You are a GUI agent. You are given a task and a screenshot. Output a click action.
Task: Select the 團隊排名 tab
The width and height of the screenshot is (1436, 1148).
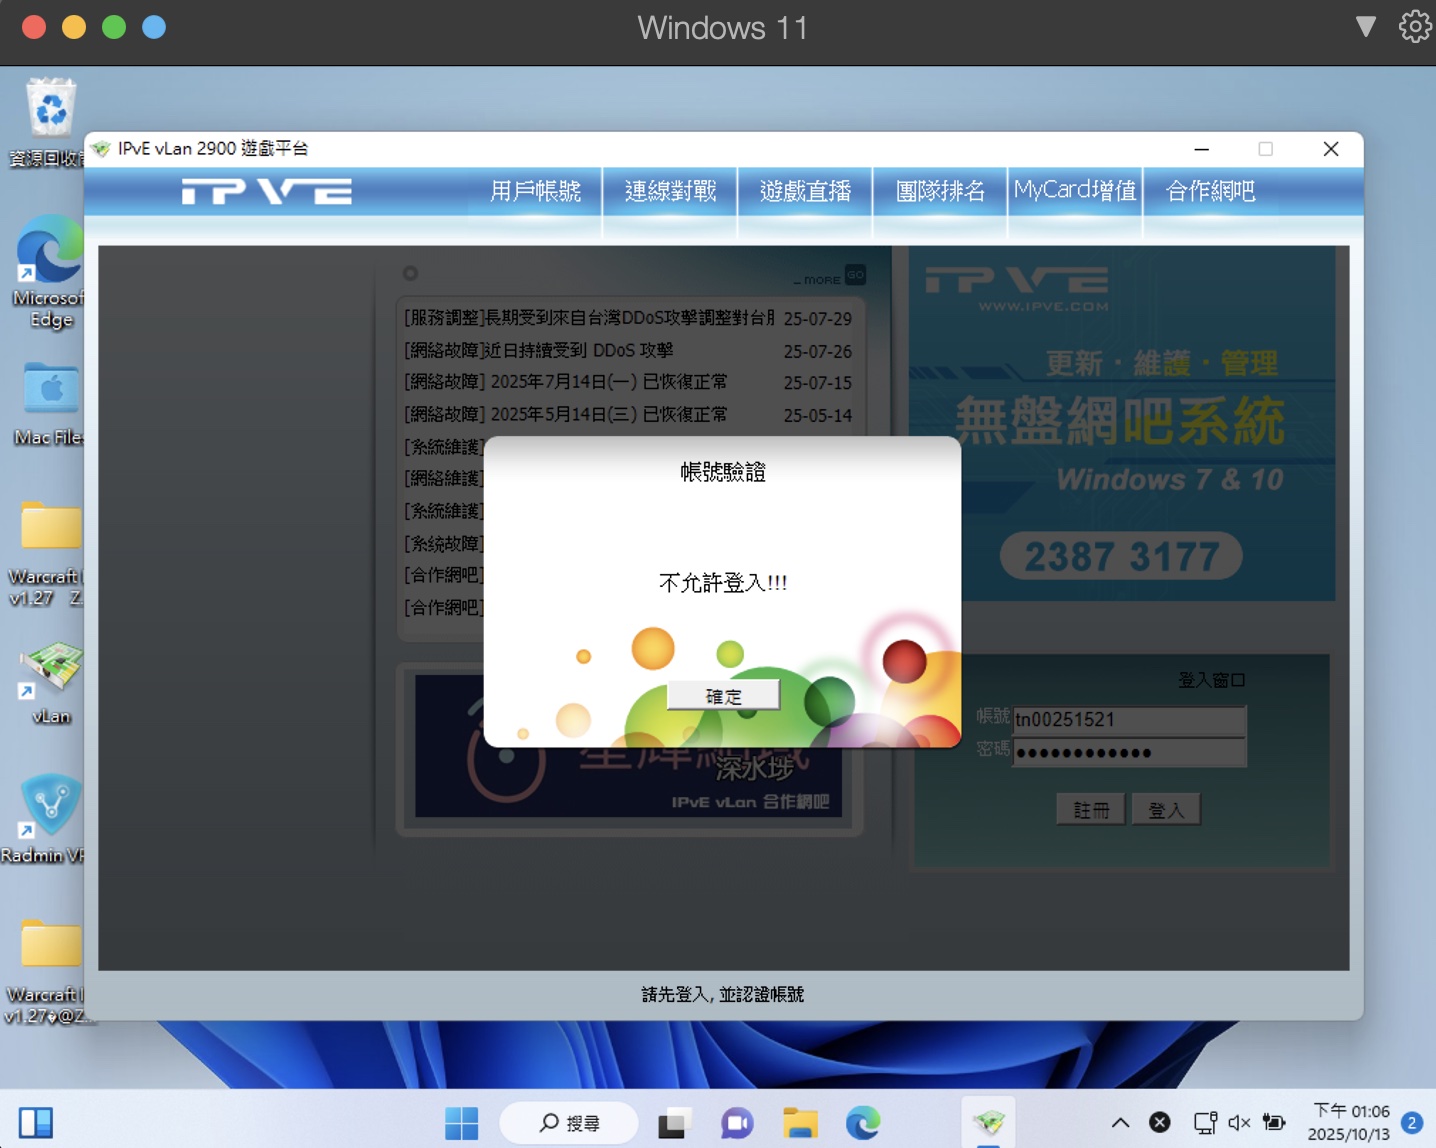coord(940,191)
